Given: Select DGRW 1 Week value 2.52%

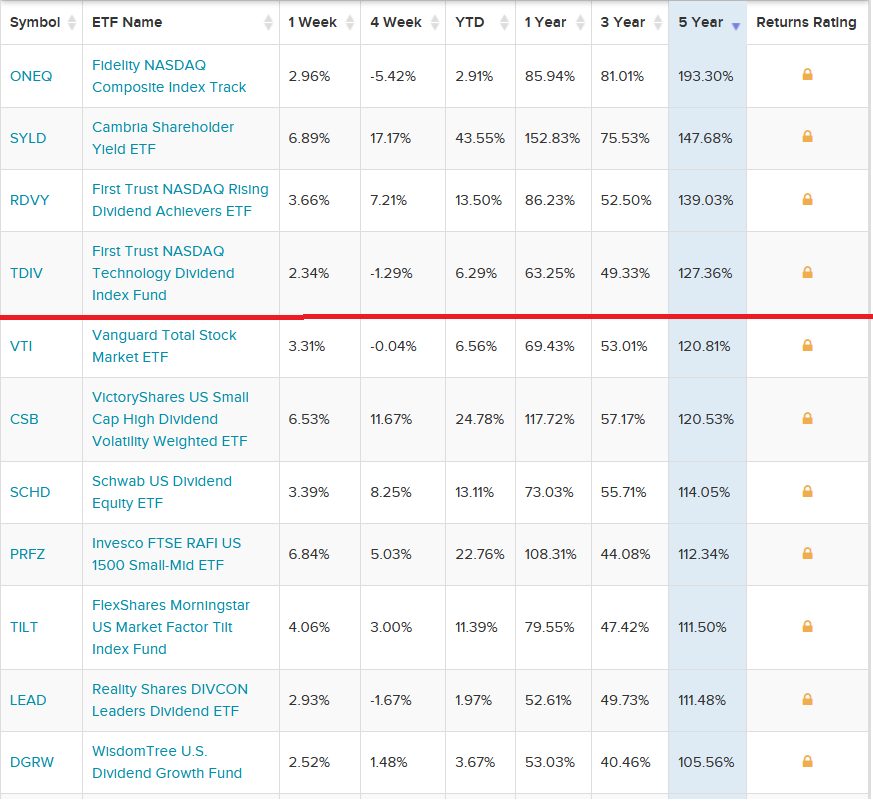Looking at the screenshot, I should click(308, 762).
